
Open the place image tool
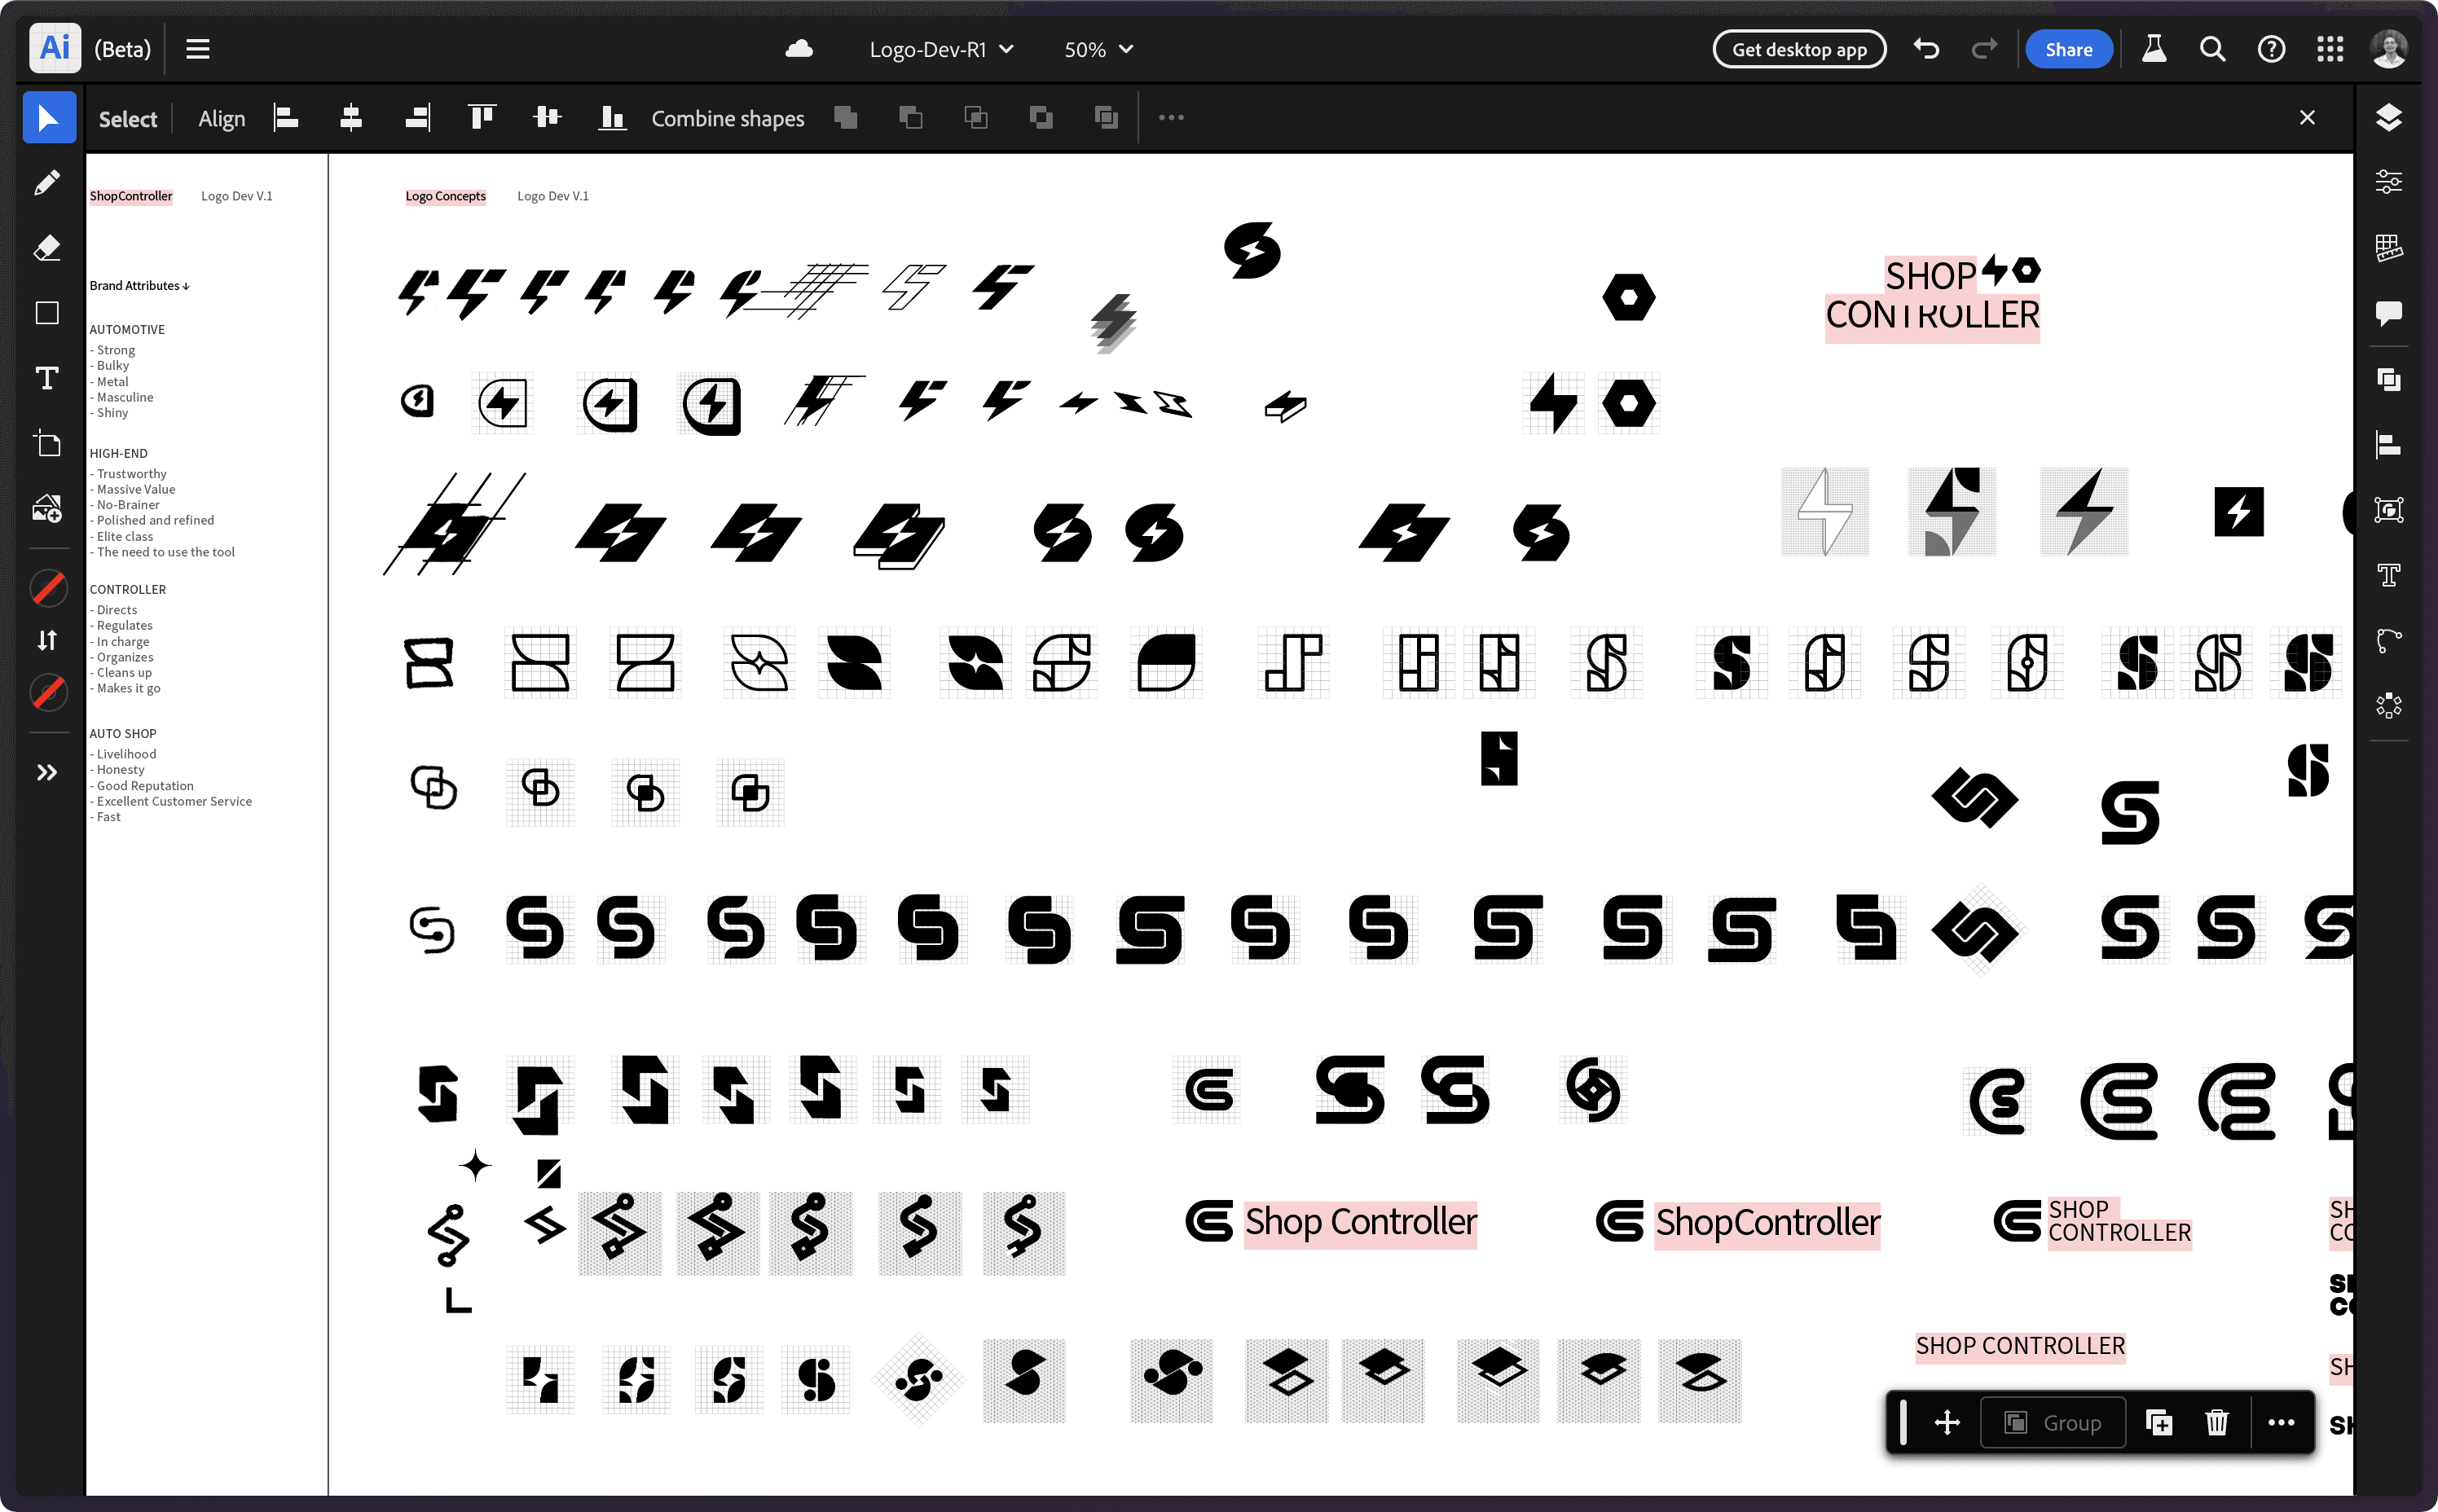click(x=47, y=509)
